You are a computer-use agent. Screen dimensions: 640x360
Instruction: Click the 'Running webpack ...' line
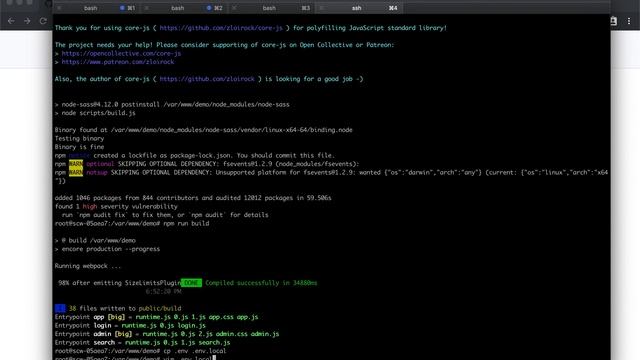click(88, 266)
